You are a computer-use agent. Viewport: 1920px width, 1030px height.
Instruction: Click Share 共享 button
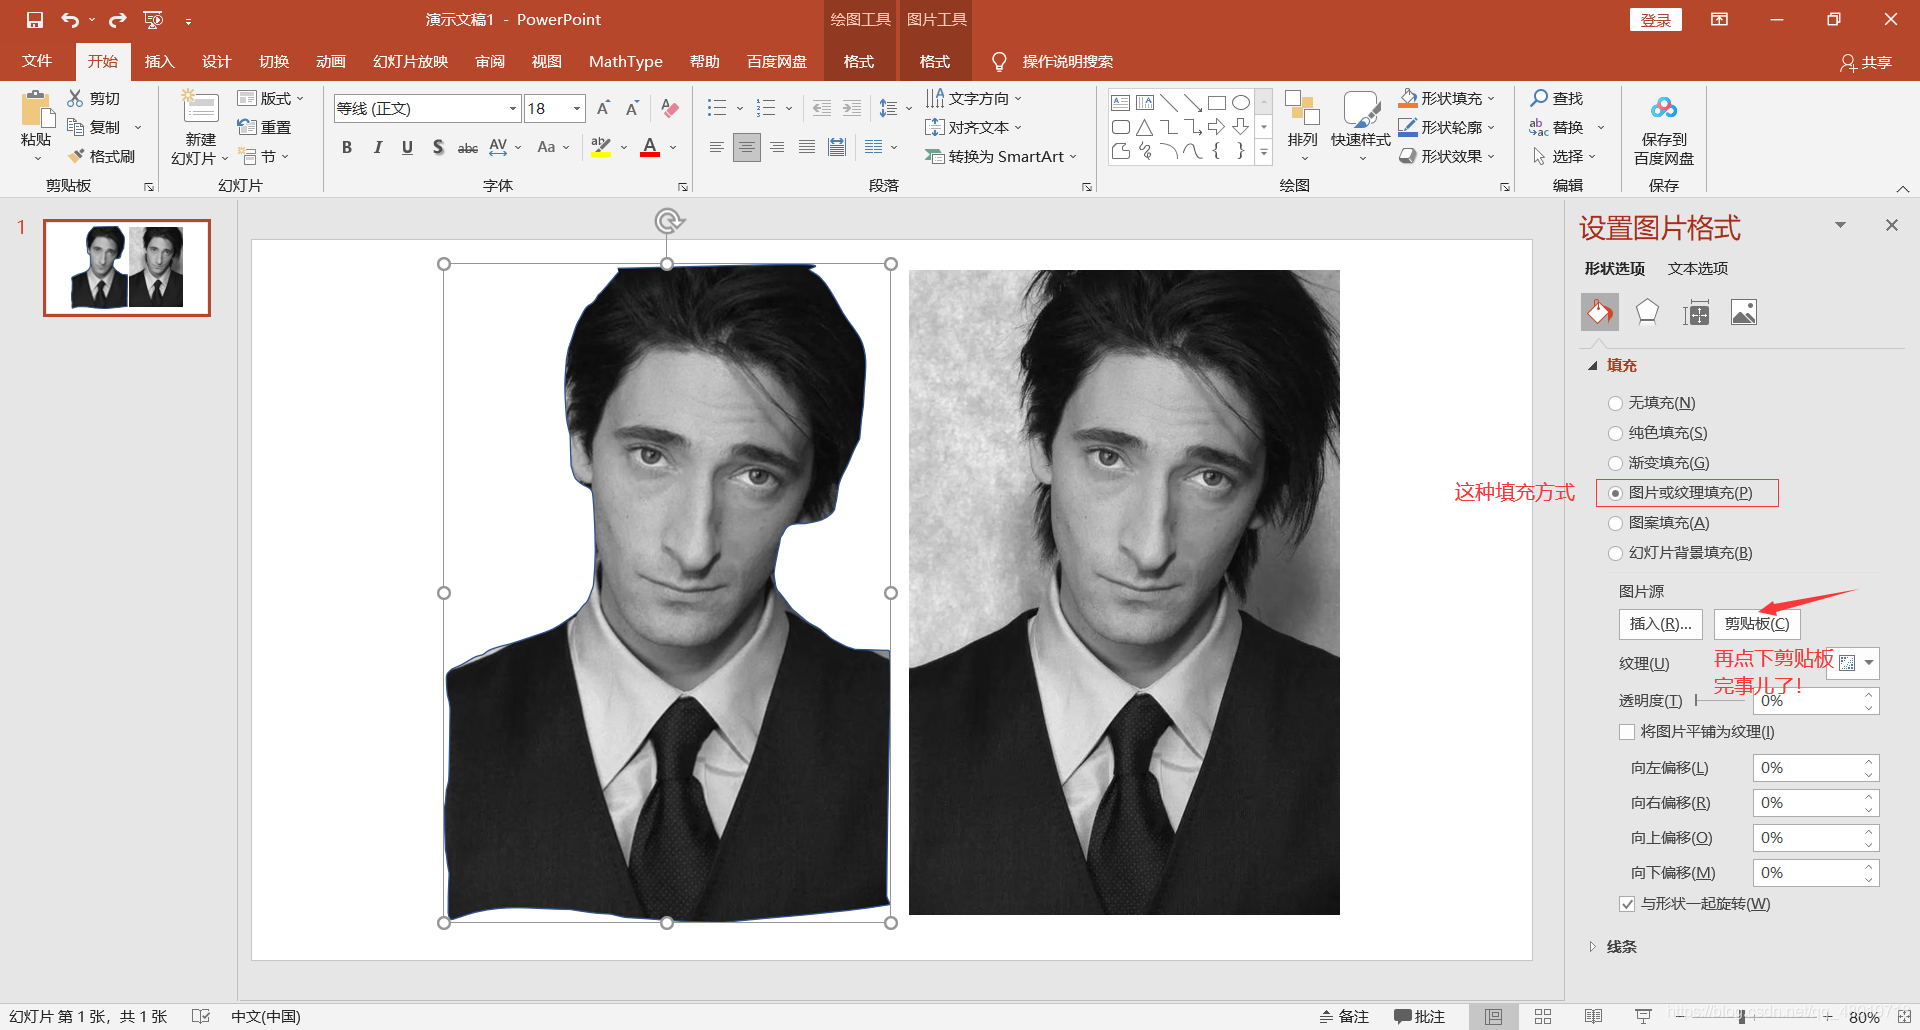[x=1866, y=62]
